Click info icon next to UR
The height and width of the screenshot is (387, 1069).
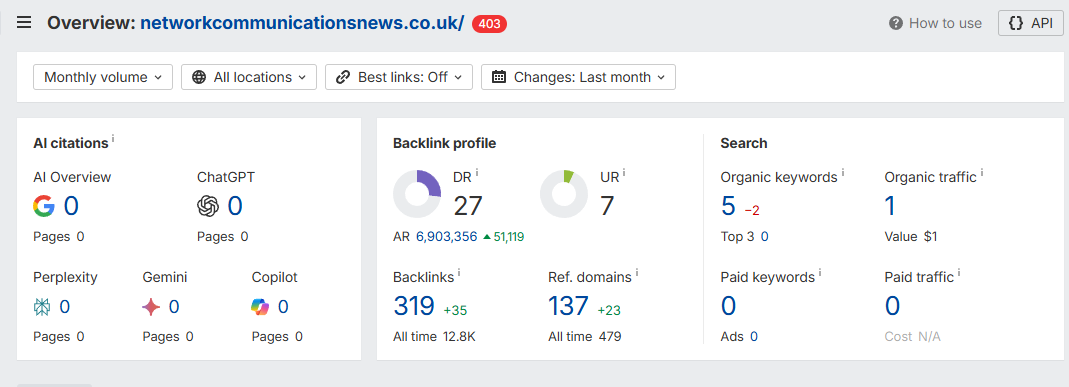pos(624,173)
